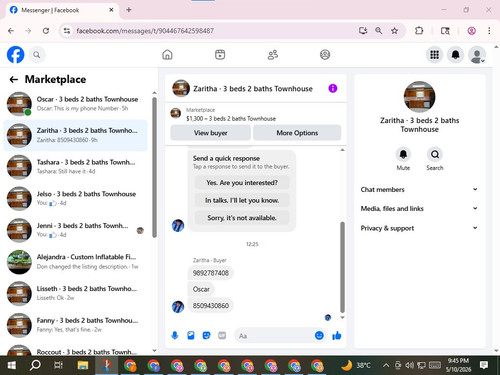This screenshot has height=375, width=500.
Task: Open Facebook notifications bell
Action: pos(455,55)
